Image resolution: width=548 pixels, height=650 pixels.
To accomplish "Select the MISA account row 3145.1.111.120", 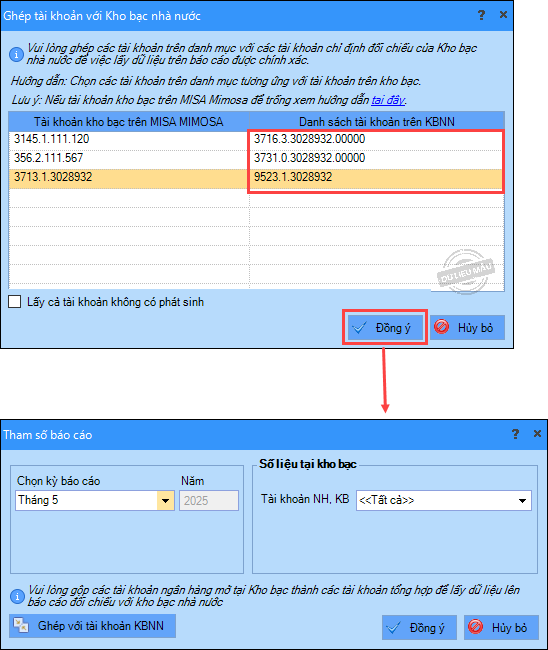I will [129, 139].
